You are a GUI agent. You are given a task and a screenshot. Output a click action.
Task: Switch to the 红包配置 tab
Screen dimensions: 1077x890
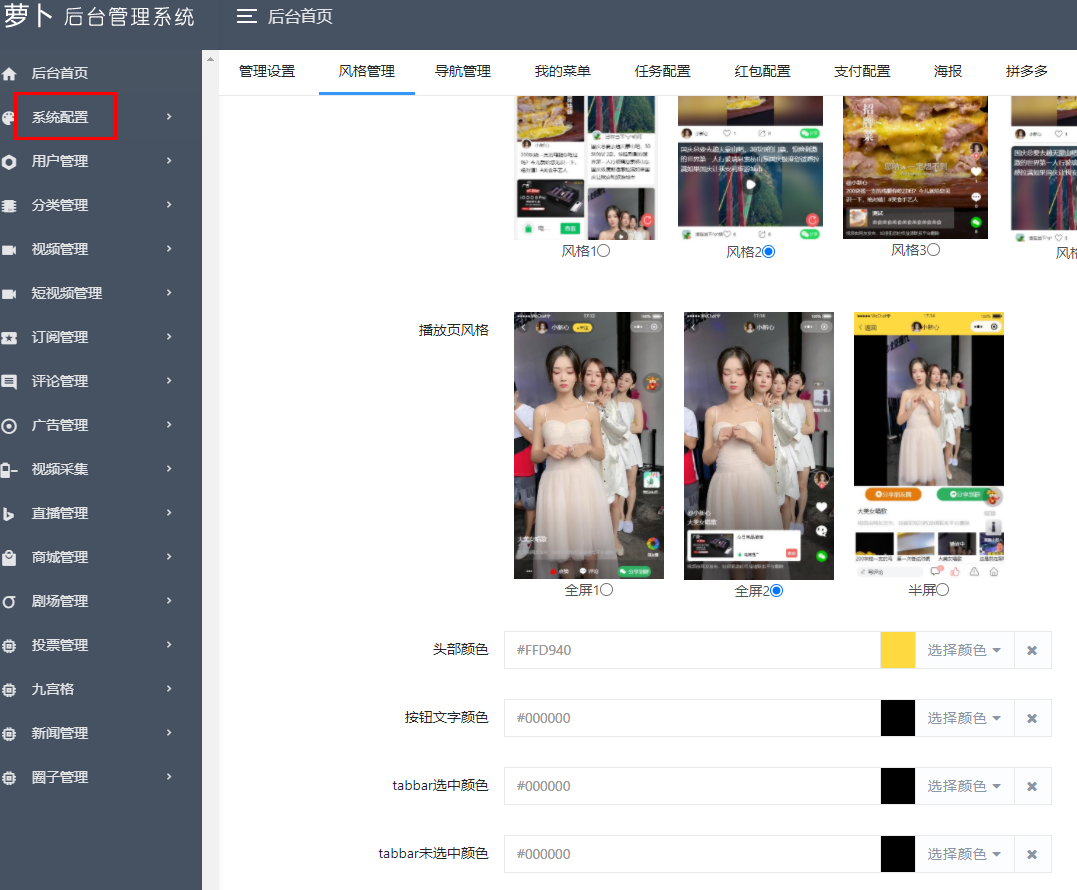[762, 71]
